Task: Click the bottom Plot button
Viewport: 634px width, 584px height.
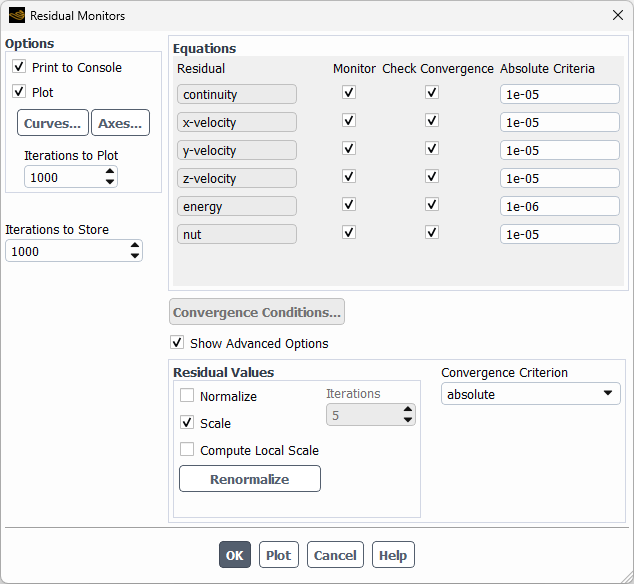Action: click(x=279, y=555)
